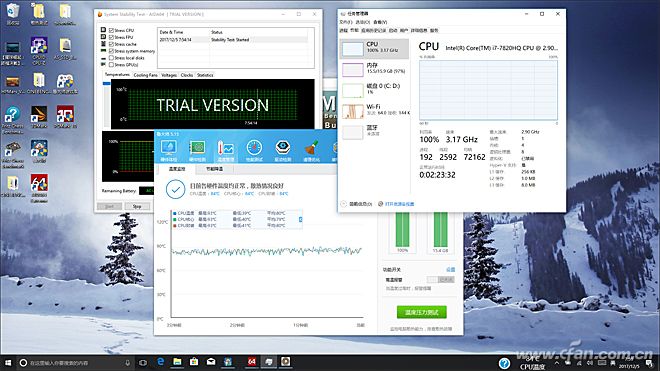Open the Mail app on taskbar
This screenshot has height=371, width=660.
pos(211,362)
